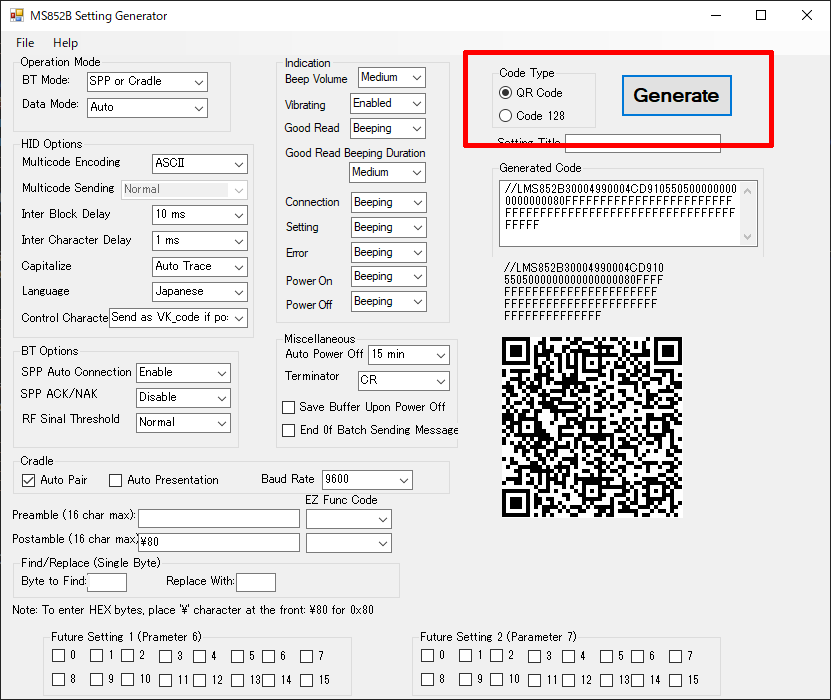Open the Error indication dropdown

pyautogui.click(x=388, y=252)
